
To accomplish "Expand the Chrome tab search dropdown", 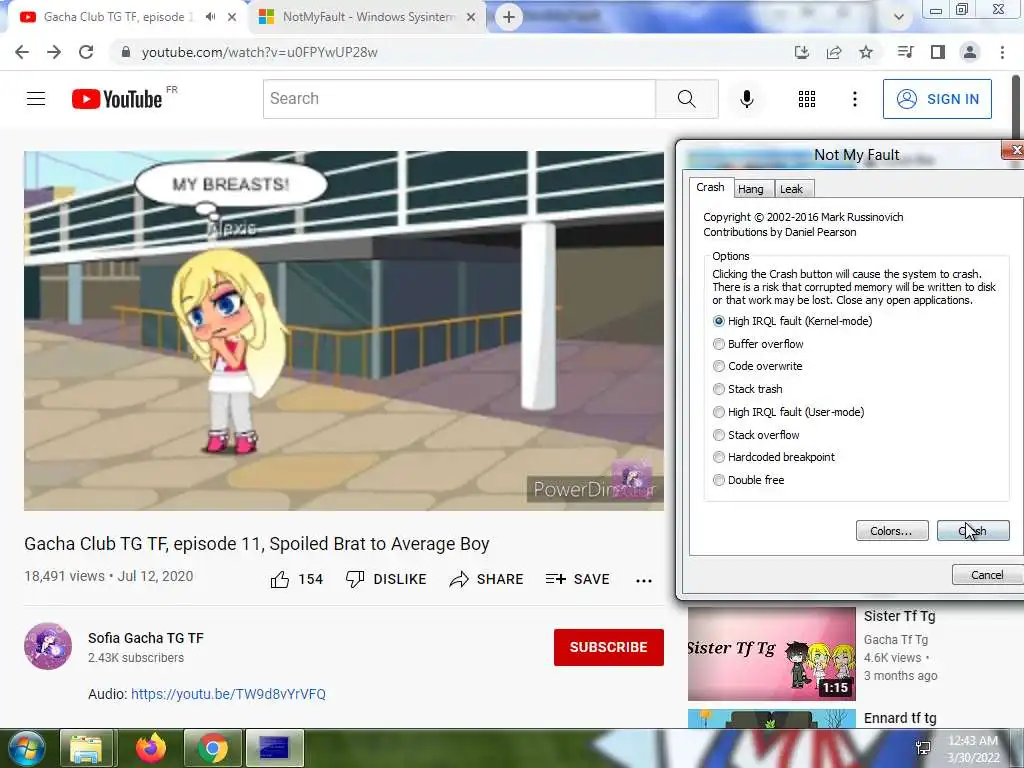I will (x=899, y=17).
